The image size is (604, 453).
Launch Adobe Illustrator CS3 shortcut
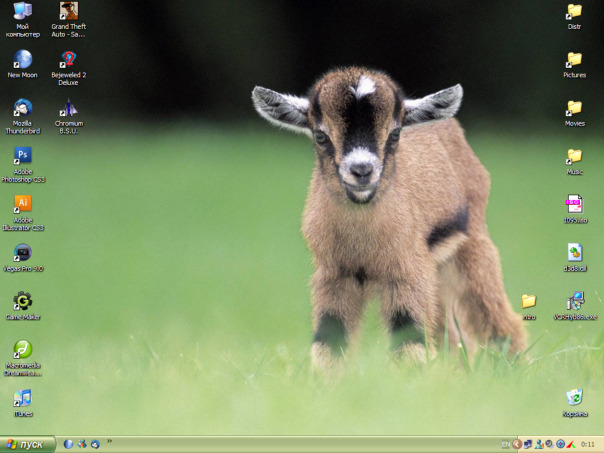tap(22, 204)
